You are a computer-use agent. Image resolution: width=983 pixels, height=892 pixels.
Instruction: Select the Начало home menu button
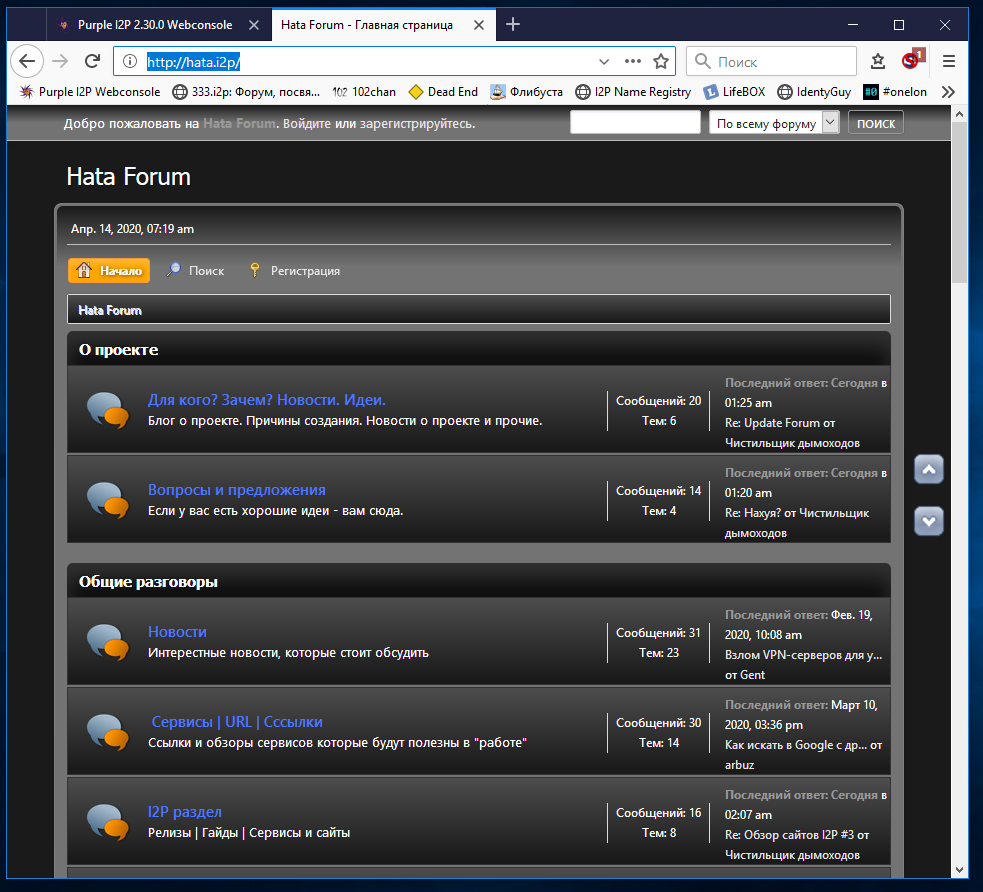tap(109, 271)
